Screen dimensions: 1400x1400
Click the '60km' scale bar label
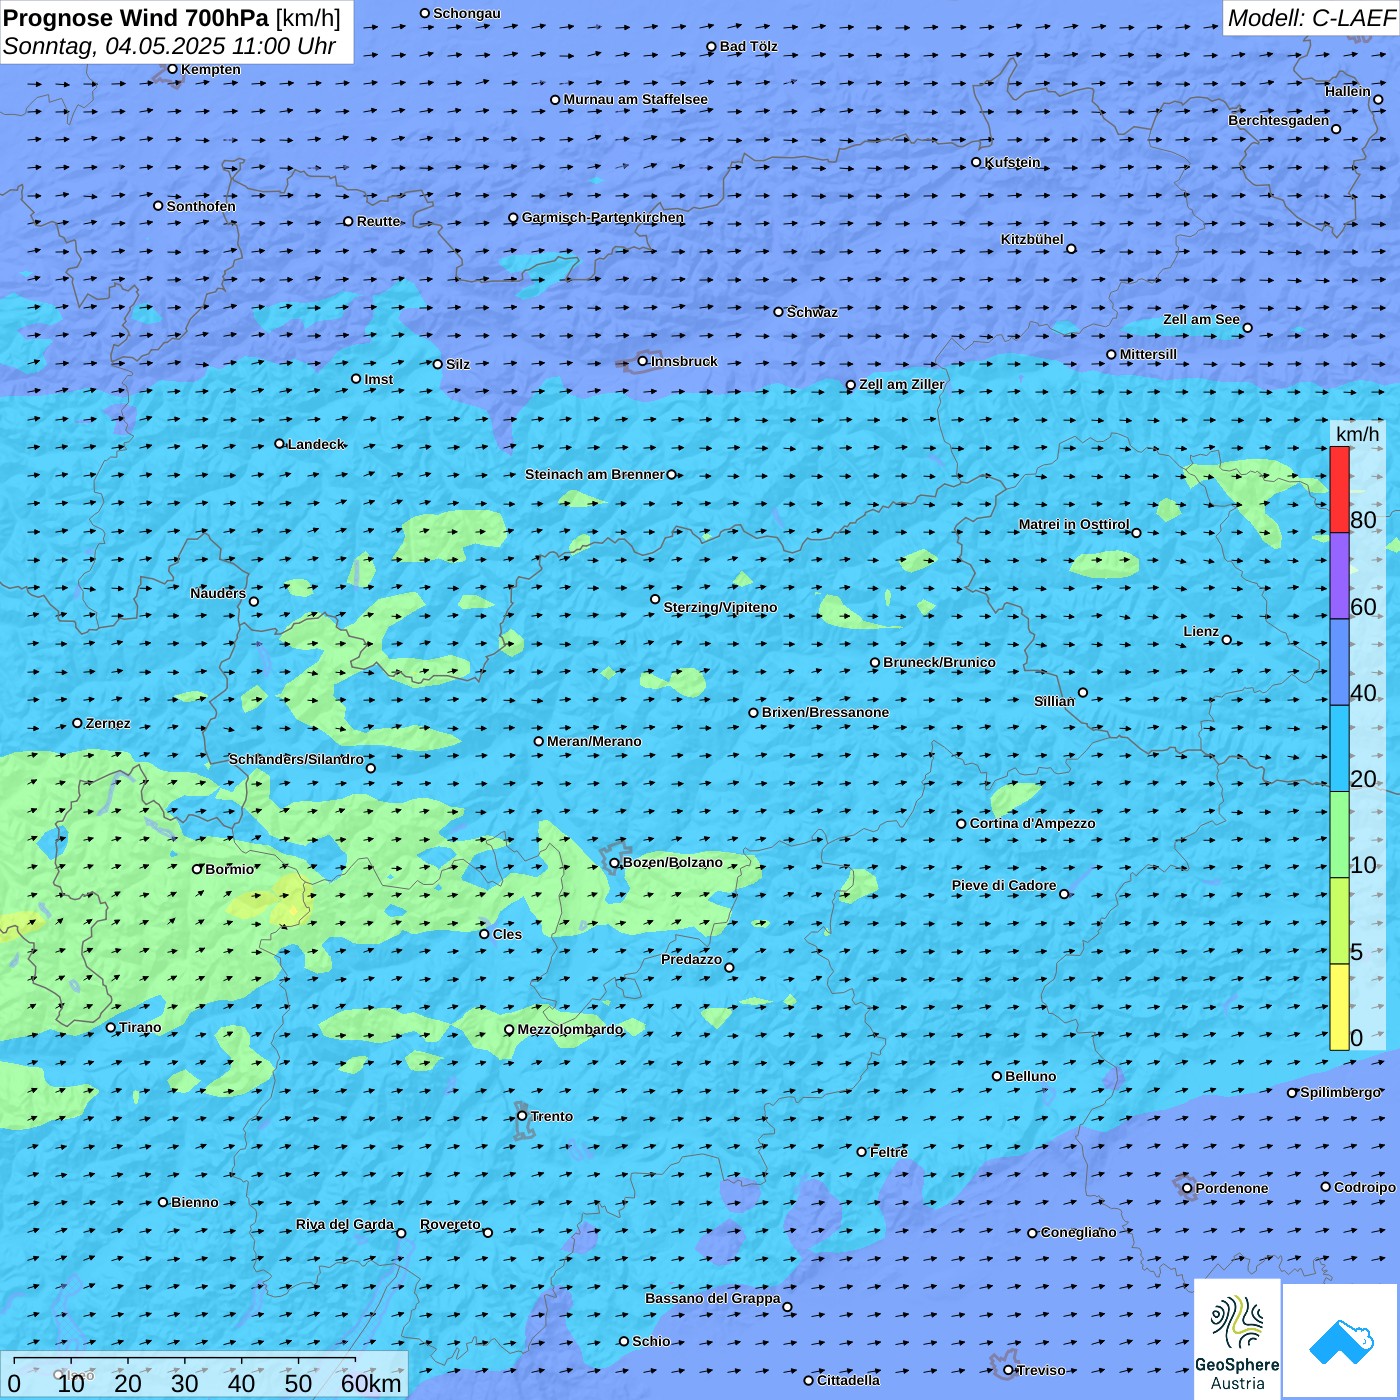(371, 1383)
